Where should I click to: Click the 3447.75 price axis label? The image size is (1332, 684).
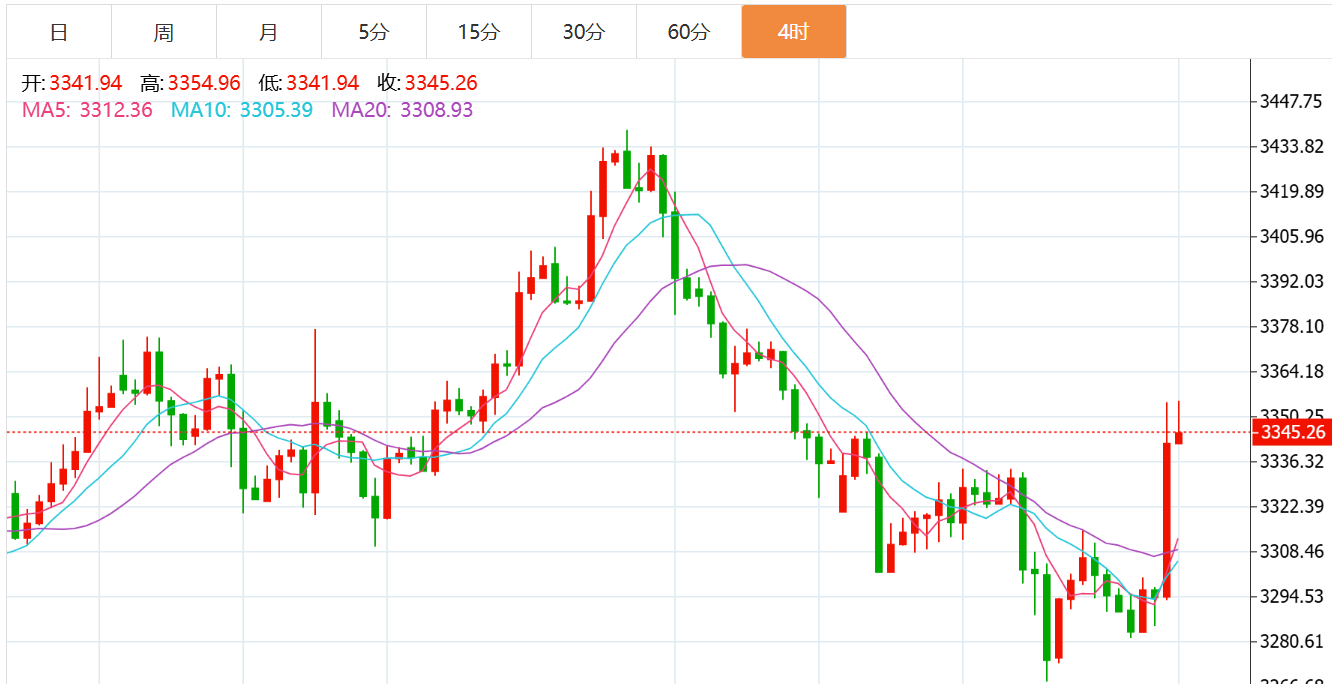[1291, 102]
